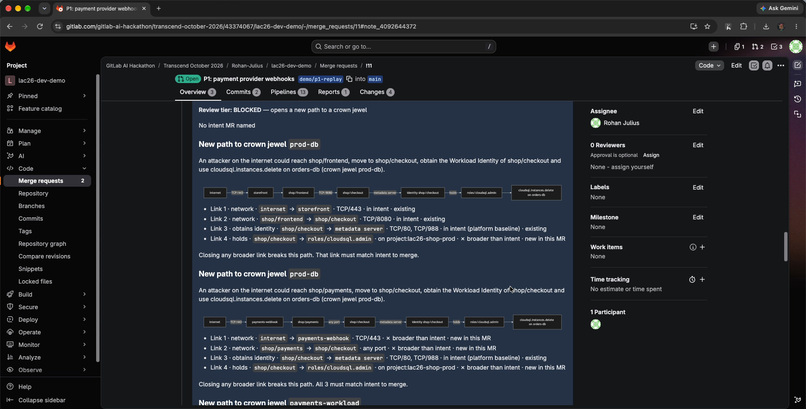Screen dimensions: 806x409
Task: Open browser extensions puzzle icon
Action: (743, 26)
